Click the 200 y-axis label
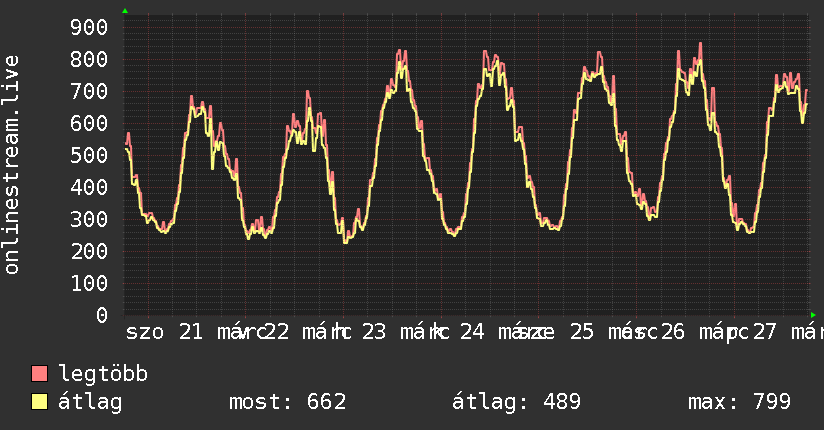This screenshot has height=430, width=824. tap(89, 251)
